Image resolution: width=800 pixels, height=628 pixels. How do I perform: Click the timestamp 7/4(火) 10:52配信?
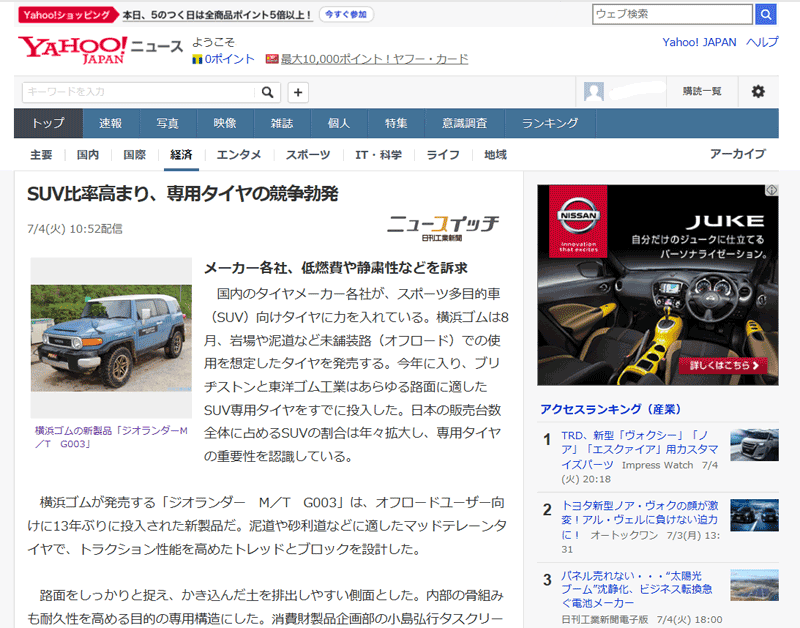coord(75,229)
